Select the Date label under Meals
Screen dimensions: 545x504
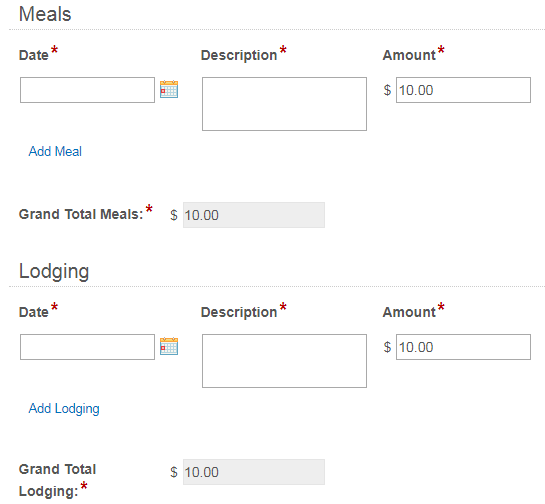[x=34, y=55]
